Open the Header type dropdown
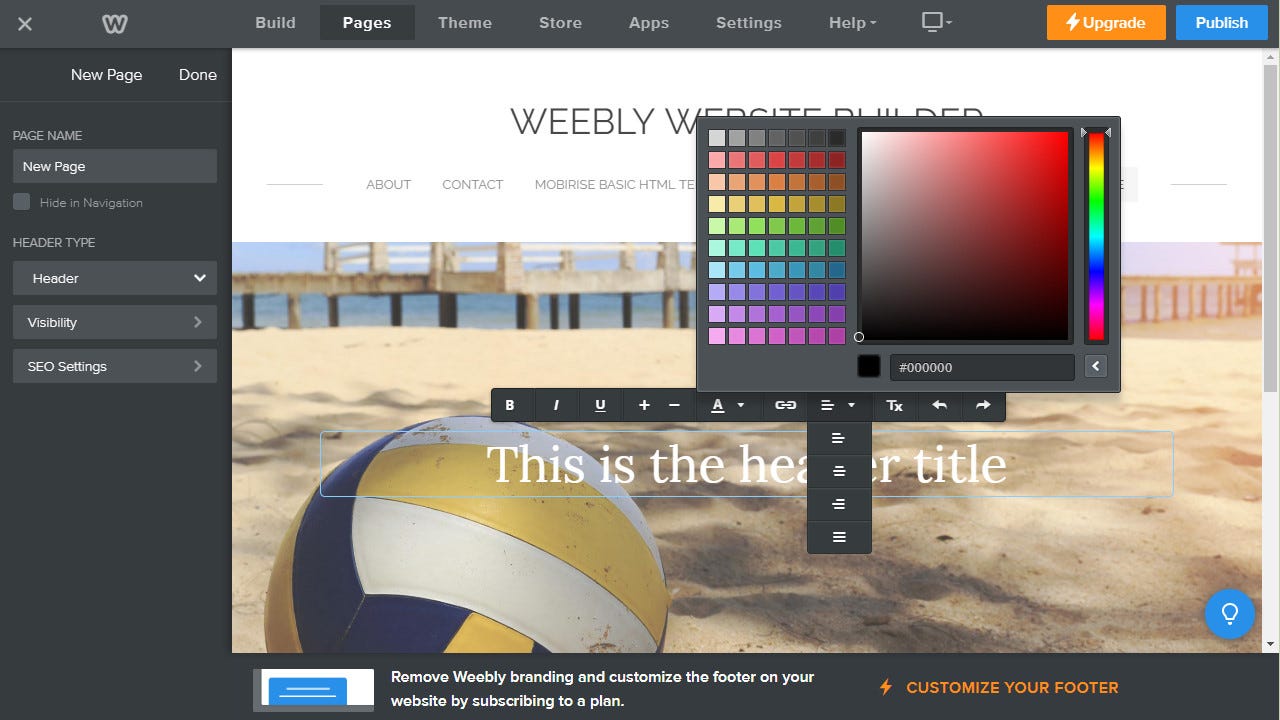The width and height of the screenshot is (1280, 720). (x=115, y=278)
